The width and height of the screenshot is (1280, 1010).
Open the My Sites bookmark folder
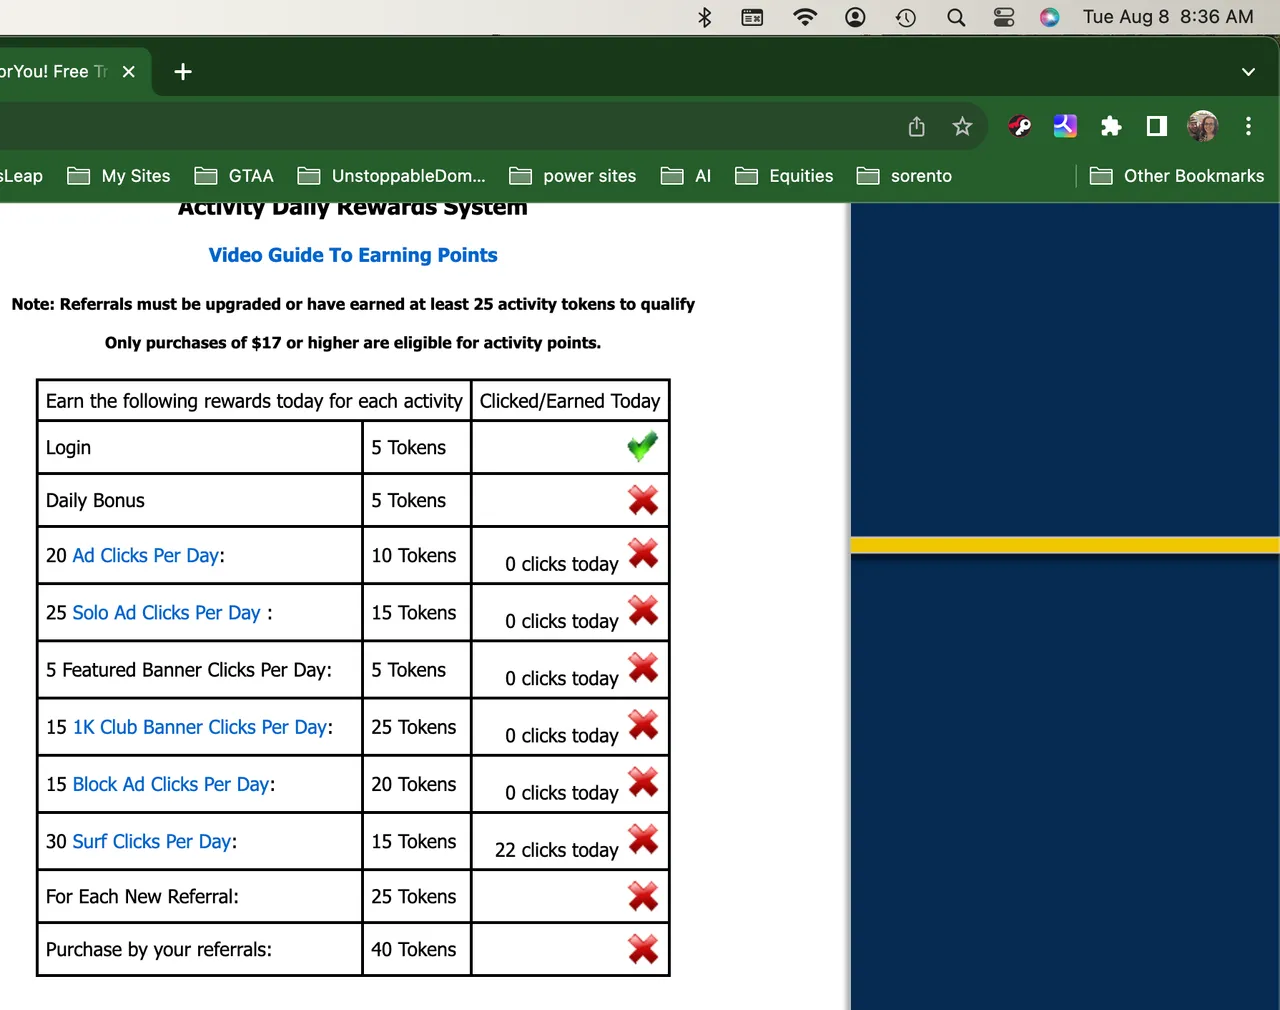pos(119,176)
